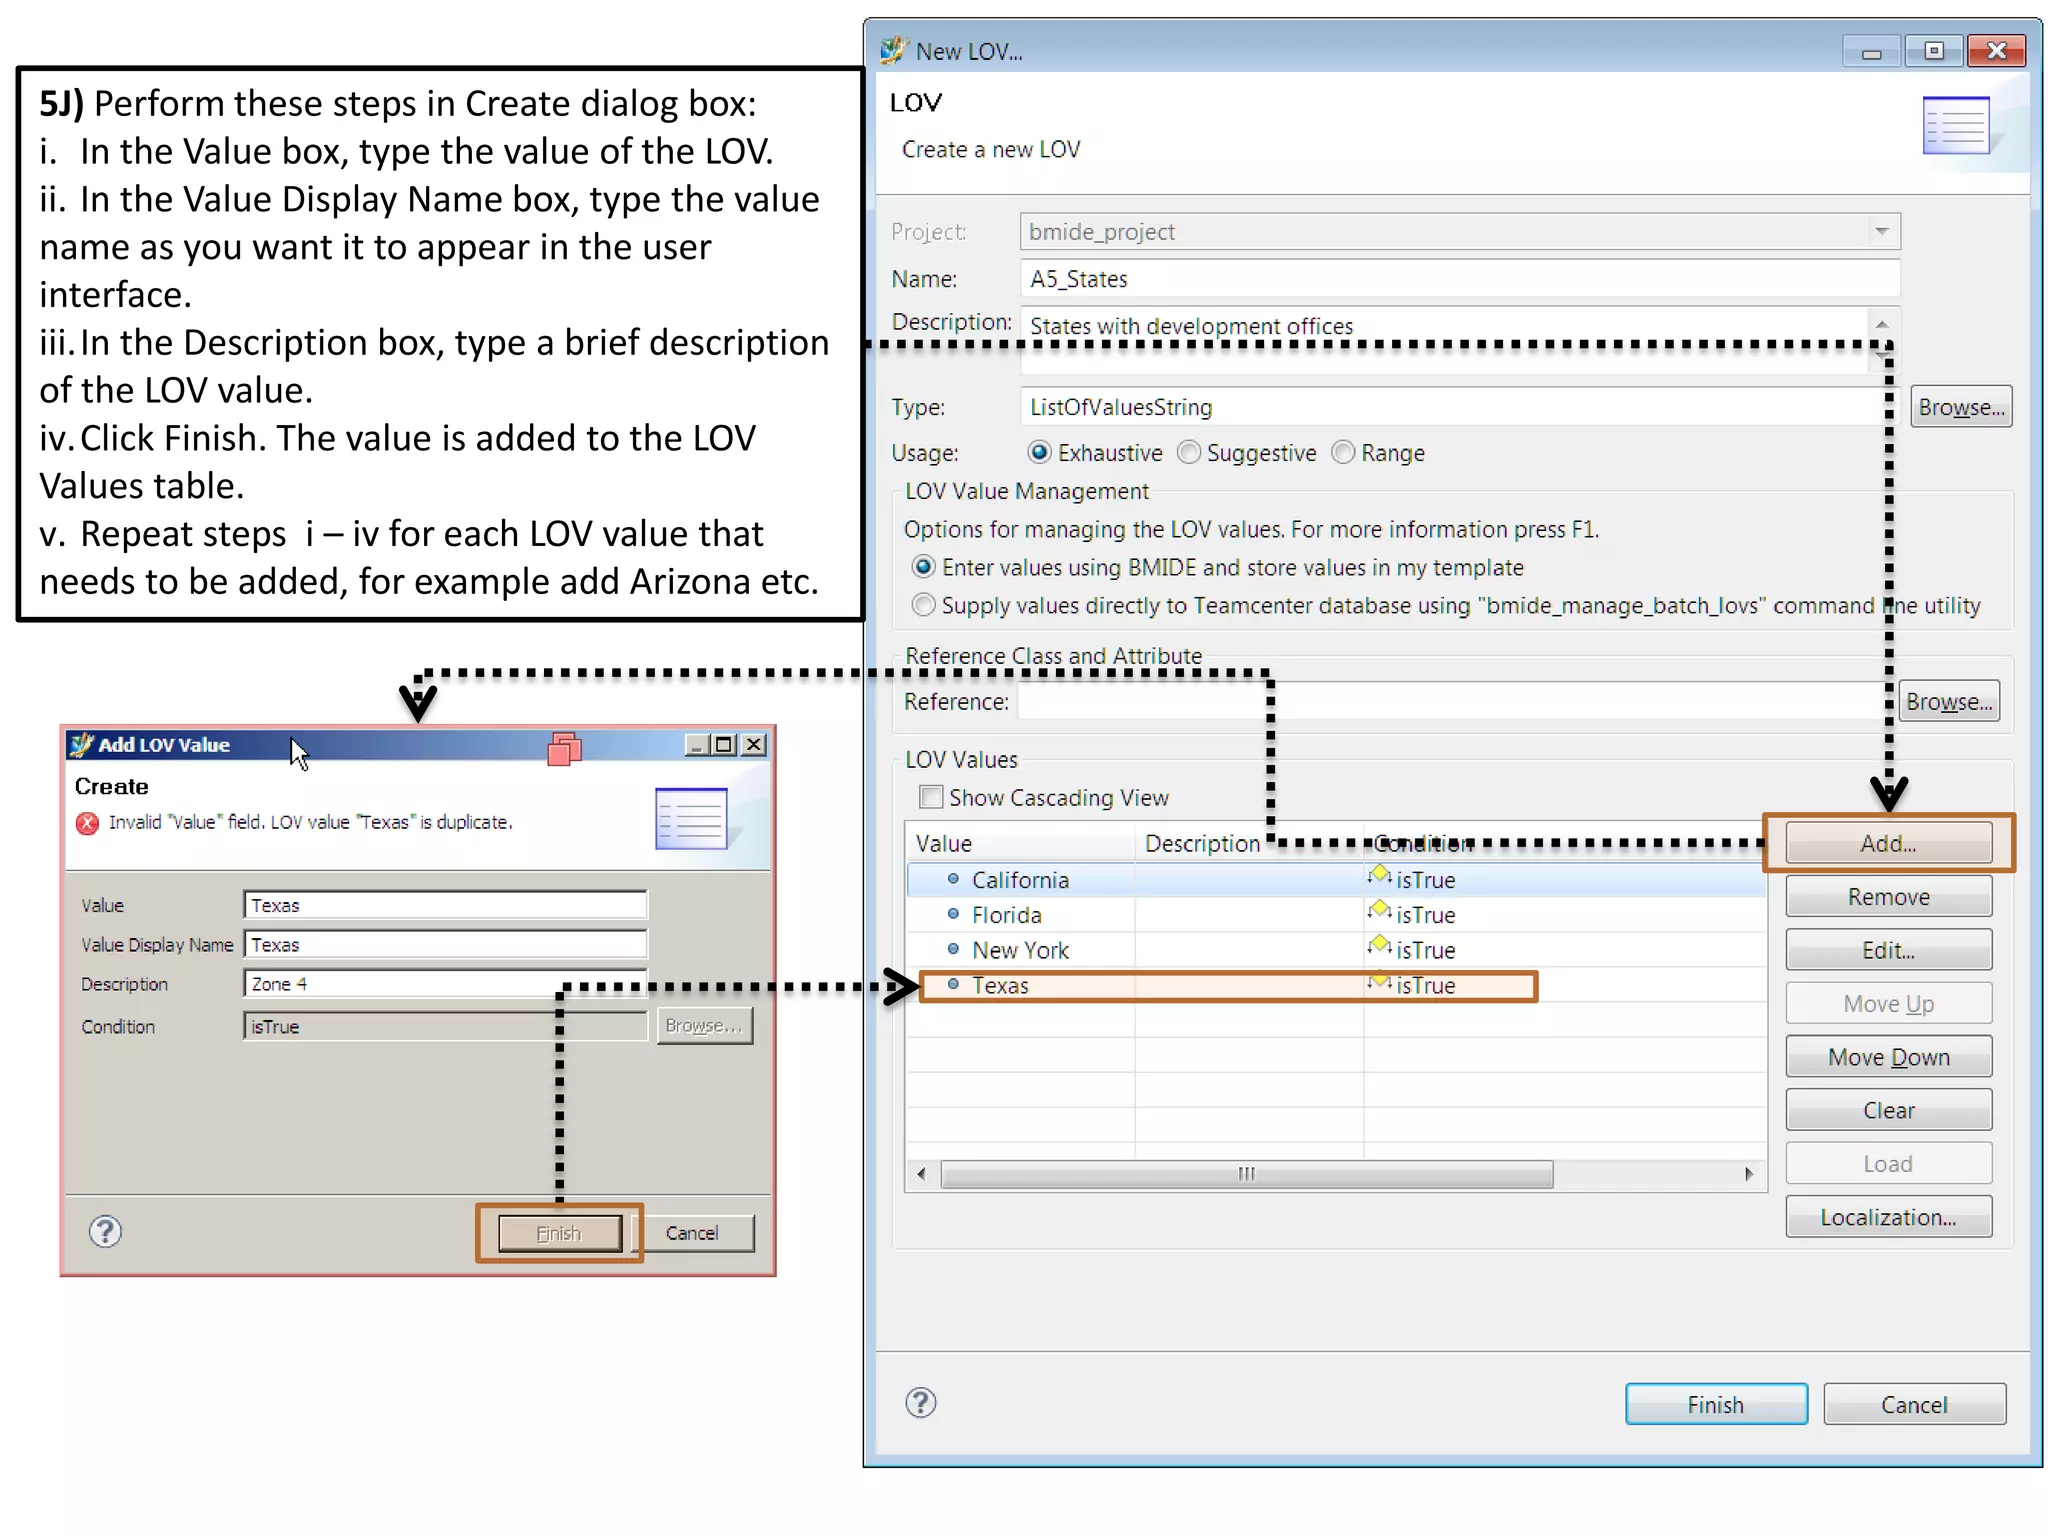The image size is (2048, 1536).
Task: Click the bullet icon beside Florida value
Action: click(x=953, y=914)
